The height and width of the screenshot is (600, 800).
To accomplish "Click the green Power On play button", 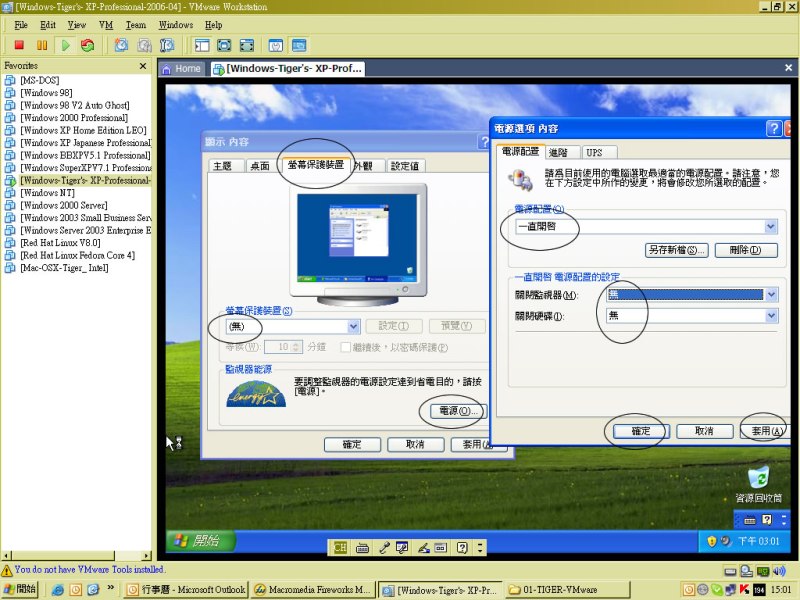I will [x=65, y=45].
